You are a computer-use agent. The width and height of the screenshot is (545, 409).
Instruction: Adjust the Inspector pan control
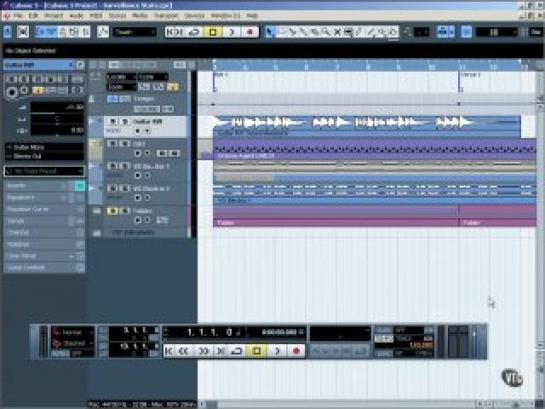pos(57,119)
